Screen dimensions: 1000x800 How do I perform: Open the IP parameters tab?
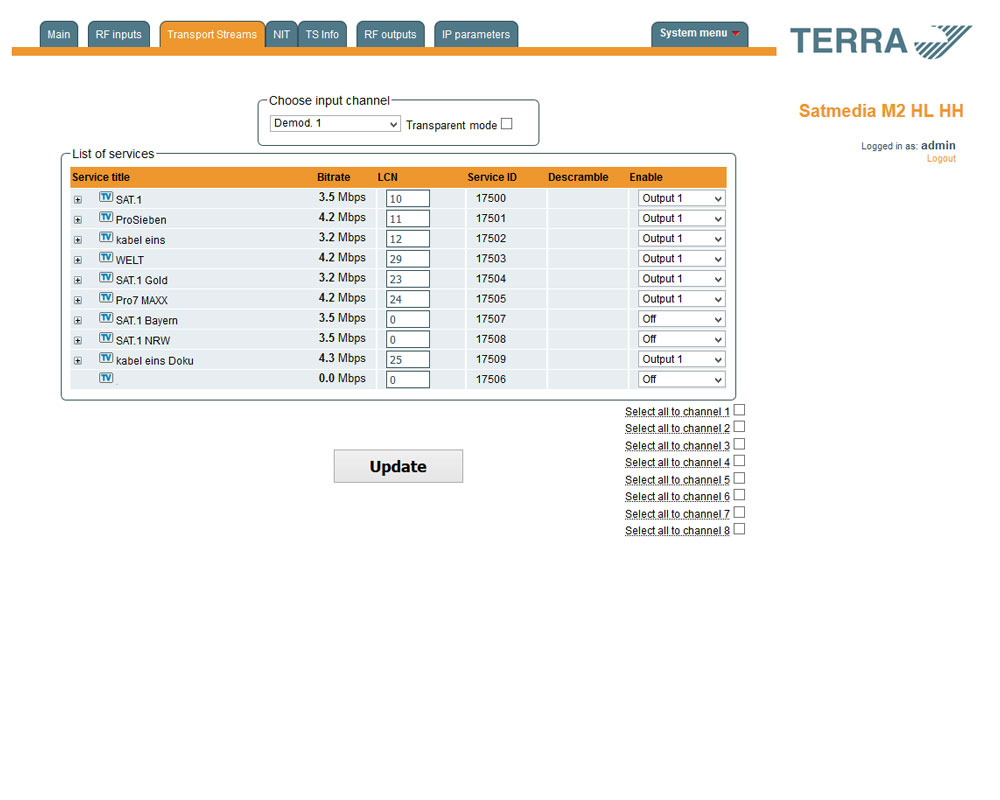click(476, 35)
